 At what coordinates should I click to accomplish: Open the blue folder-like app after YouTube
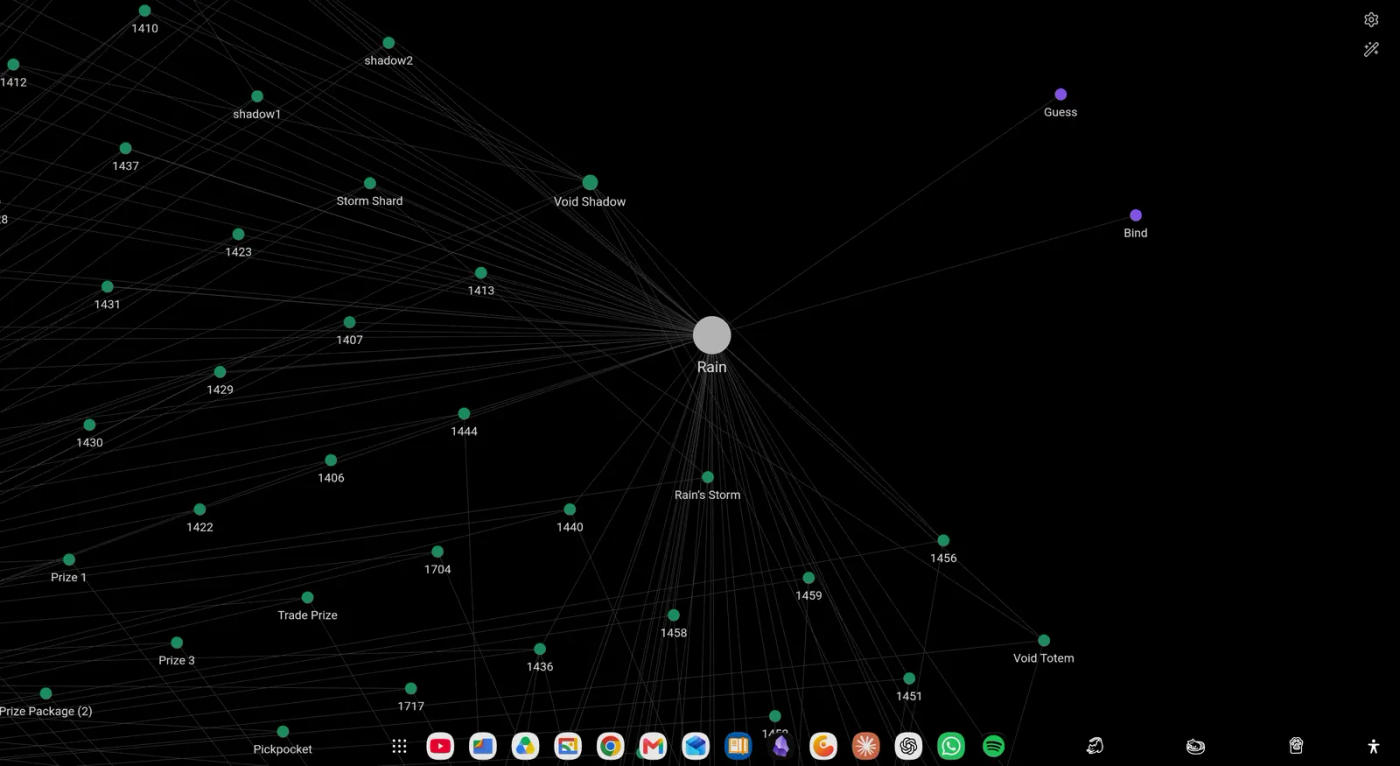point(483,746)
